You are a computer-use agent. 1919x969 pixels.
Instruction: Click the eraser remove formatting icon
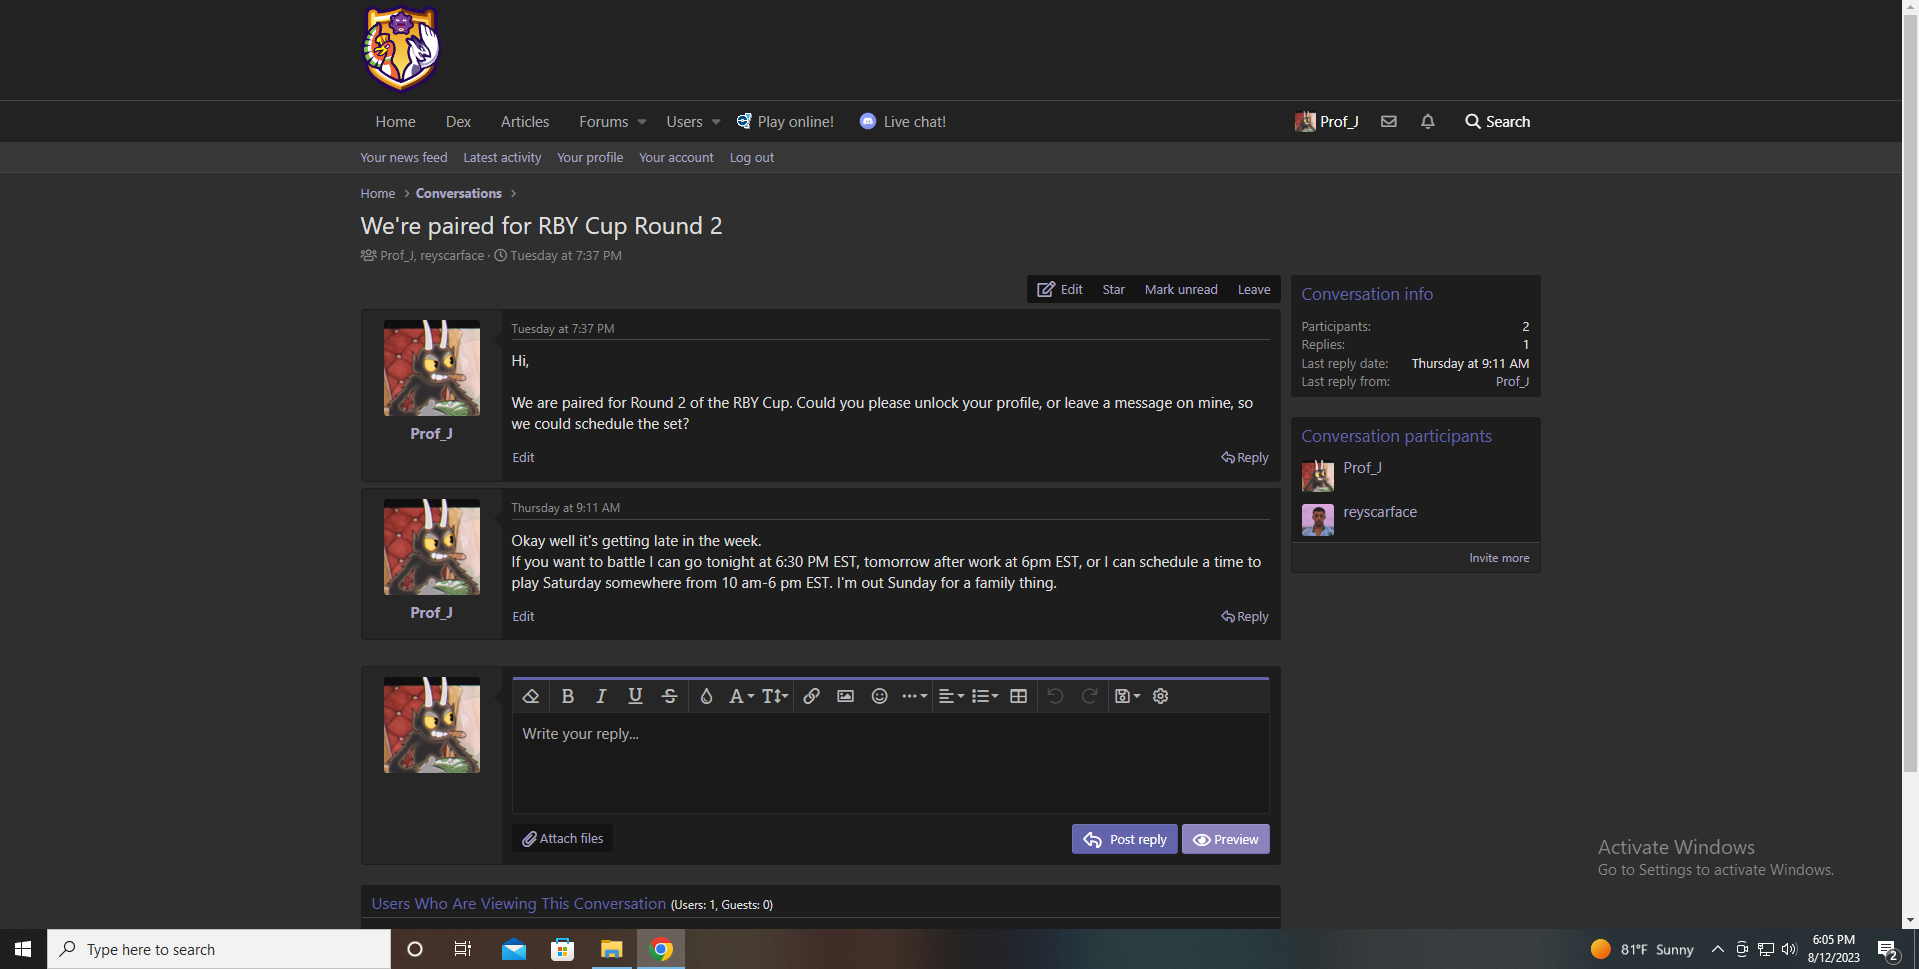(531, 697)
